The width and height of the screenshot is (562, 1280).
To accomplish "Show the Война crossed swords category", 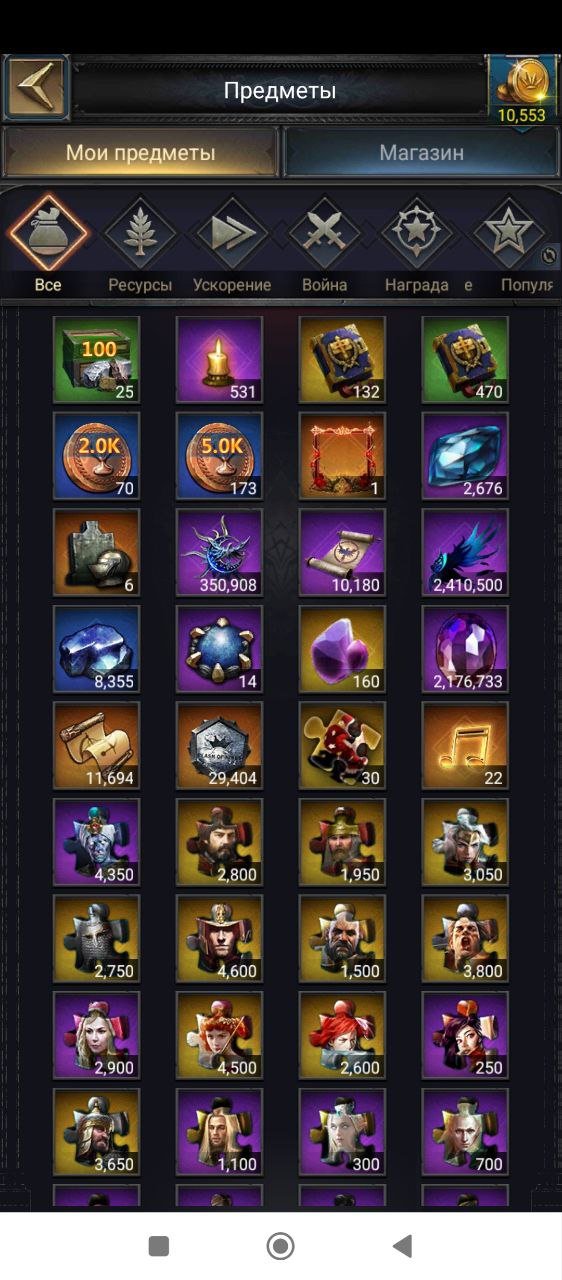I will pos(325,245).
